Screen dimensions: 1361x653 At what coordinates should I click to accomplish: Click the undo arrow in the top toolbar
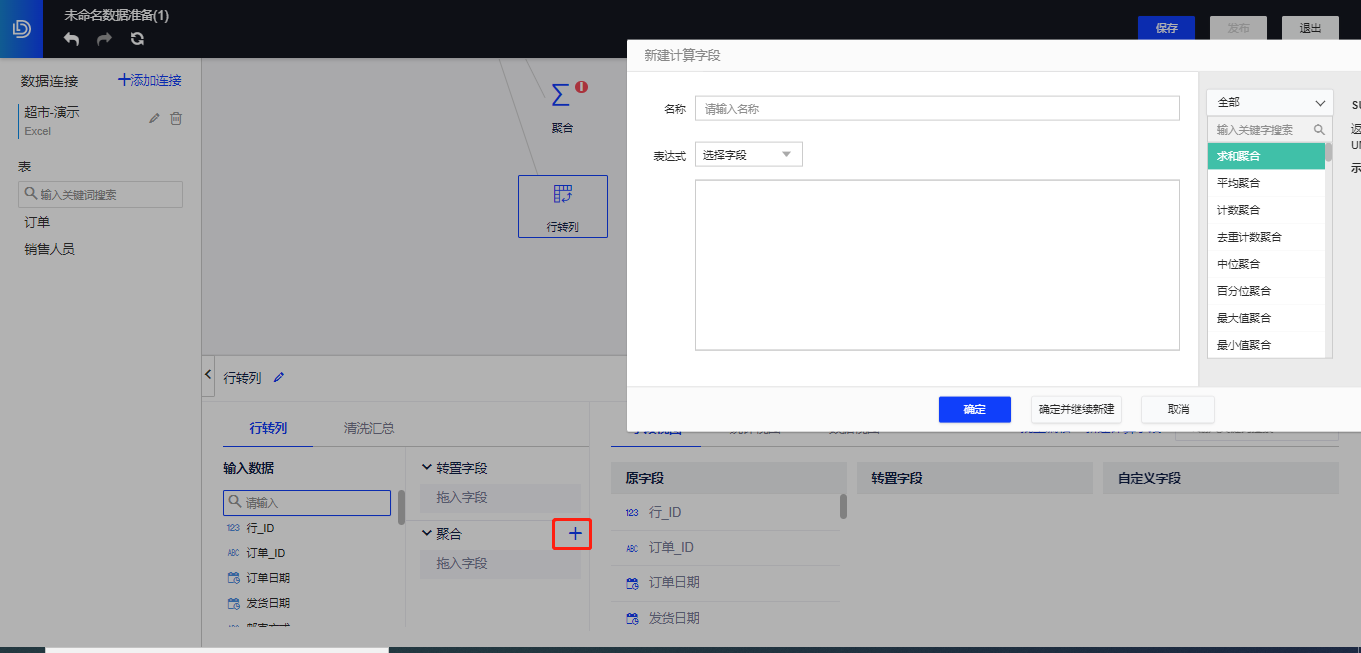(69, 38)
